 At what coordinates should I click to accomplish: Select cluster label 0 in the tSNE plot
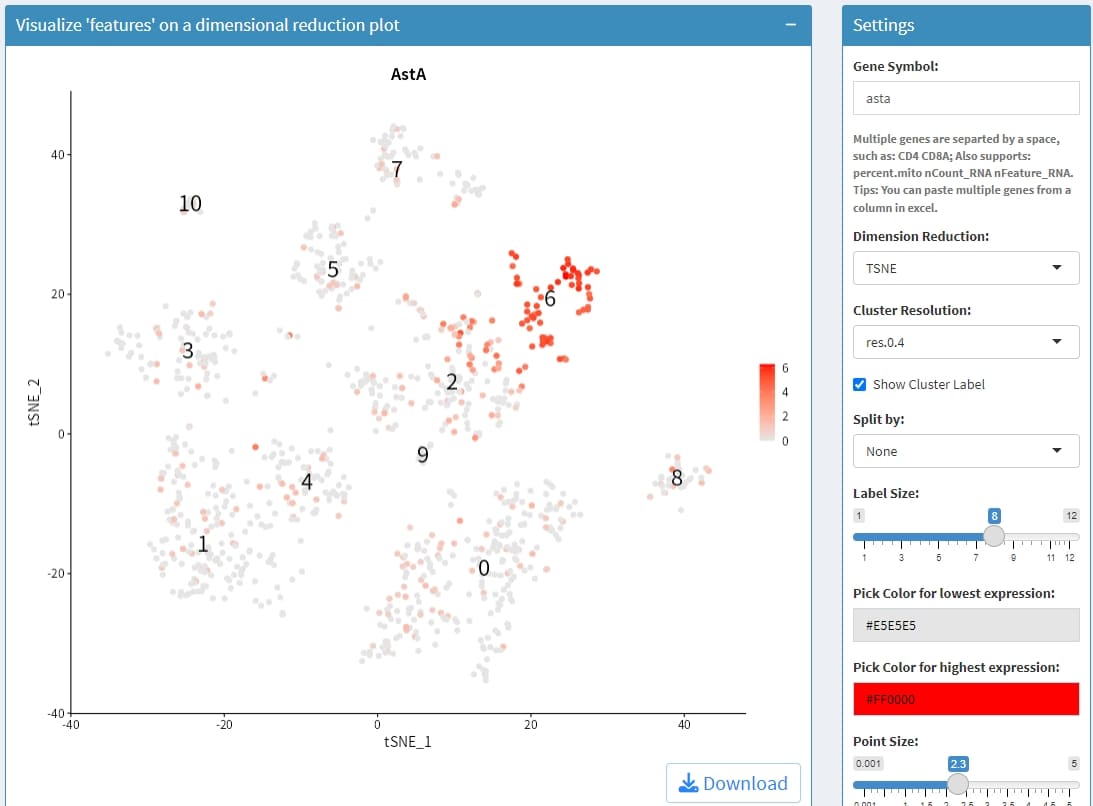(484, 568)
